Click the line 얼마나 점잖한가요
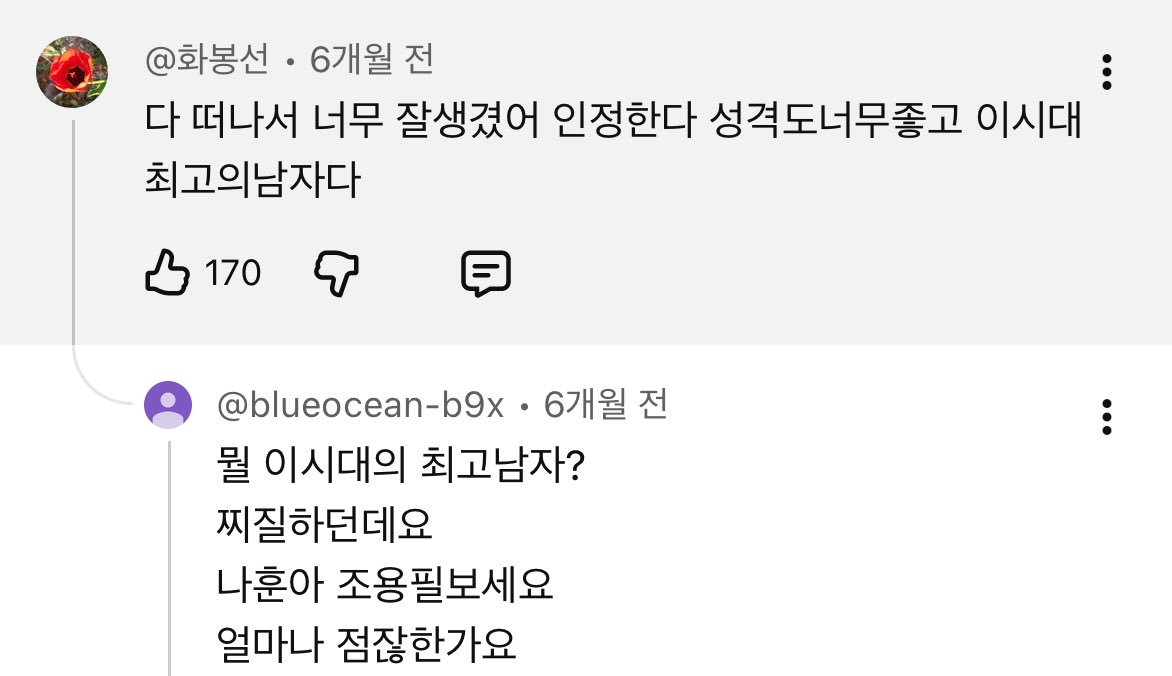Screen dimensions: 1172x676 tap(366, 644)
